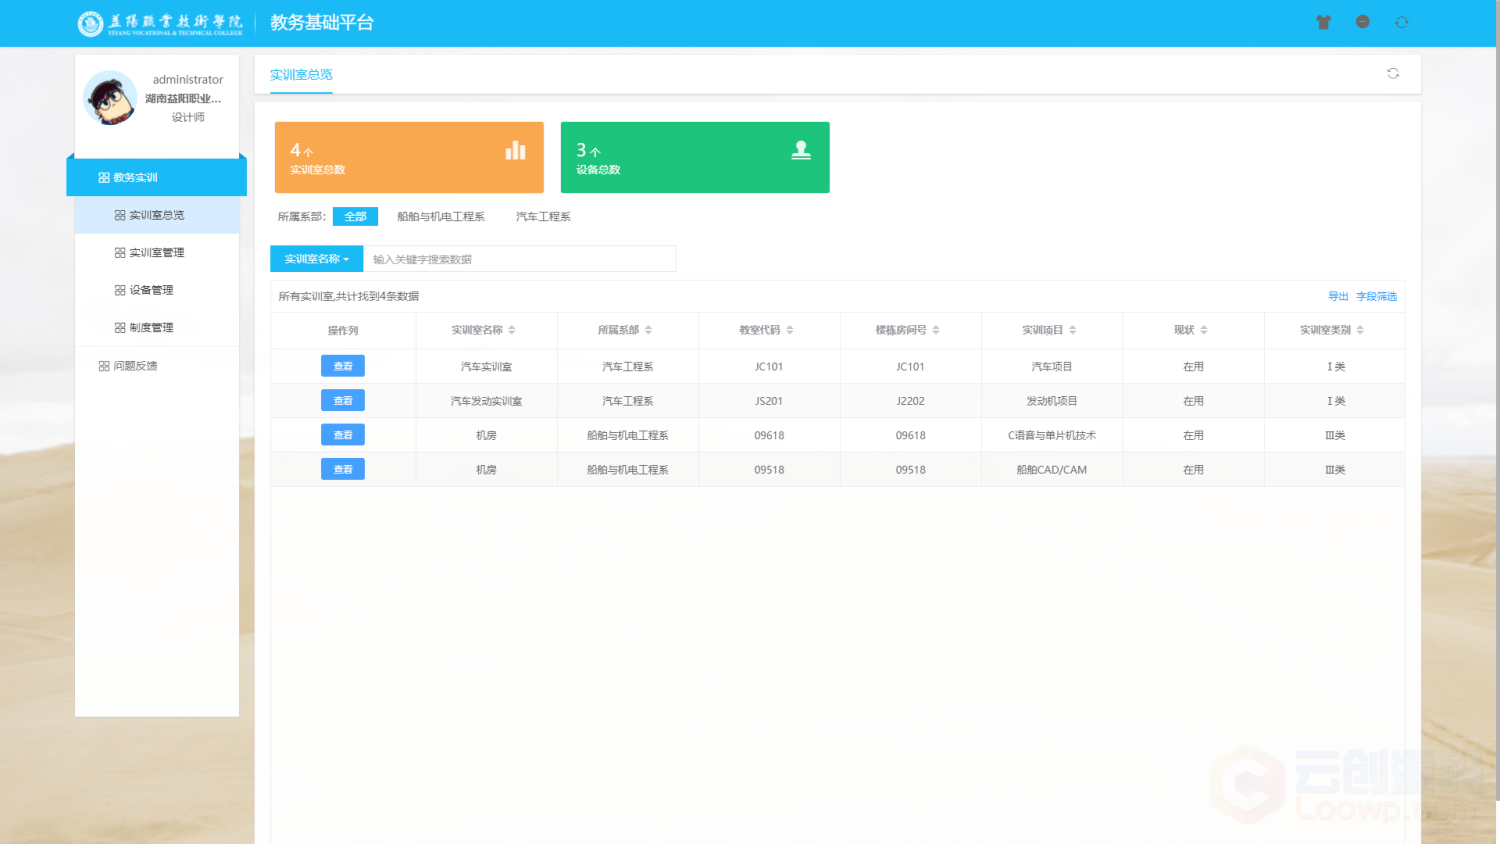
Task: Click grid icon beside 教务实训
Action: 104,178
